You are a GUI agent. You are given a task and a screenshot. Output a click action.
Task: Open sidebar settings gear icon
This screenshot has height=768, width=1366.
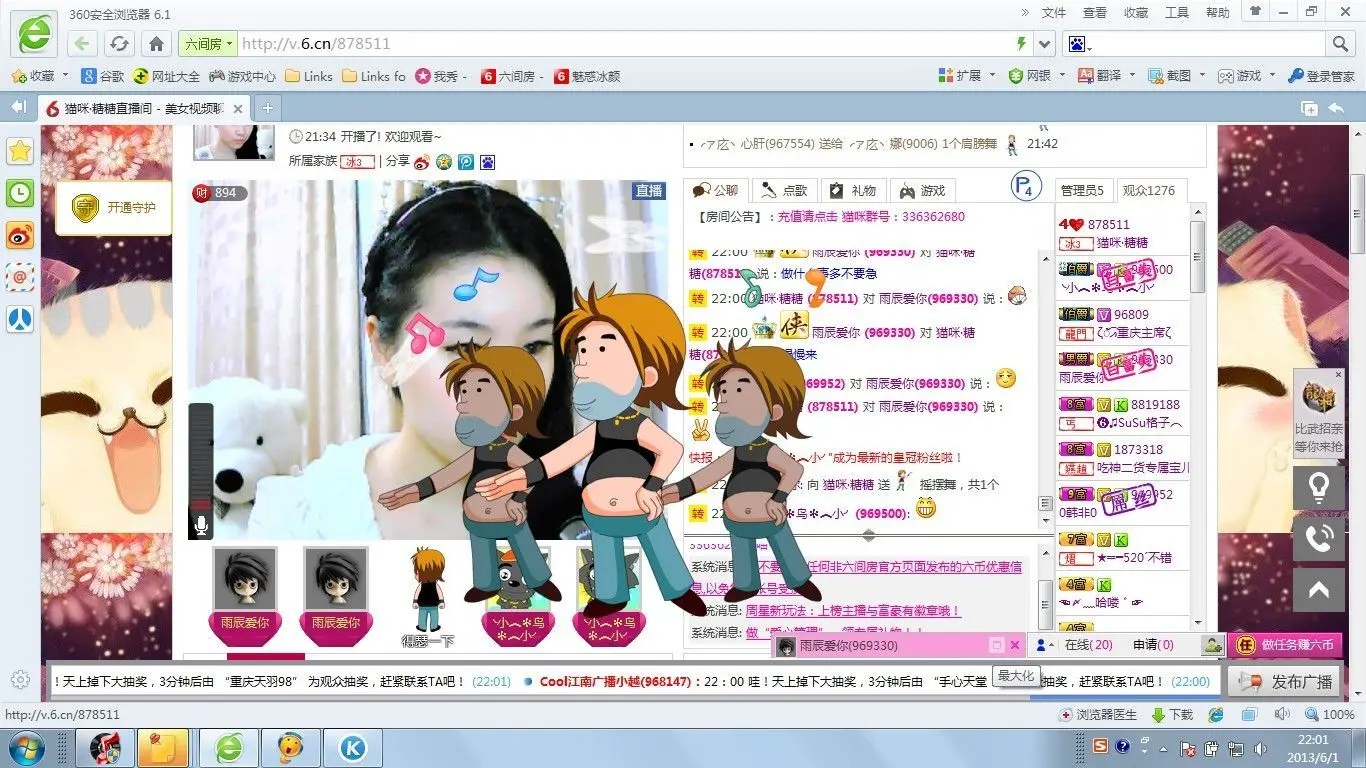pos(20,680)
